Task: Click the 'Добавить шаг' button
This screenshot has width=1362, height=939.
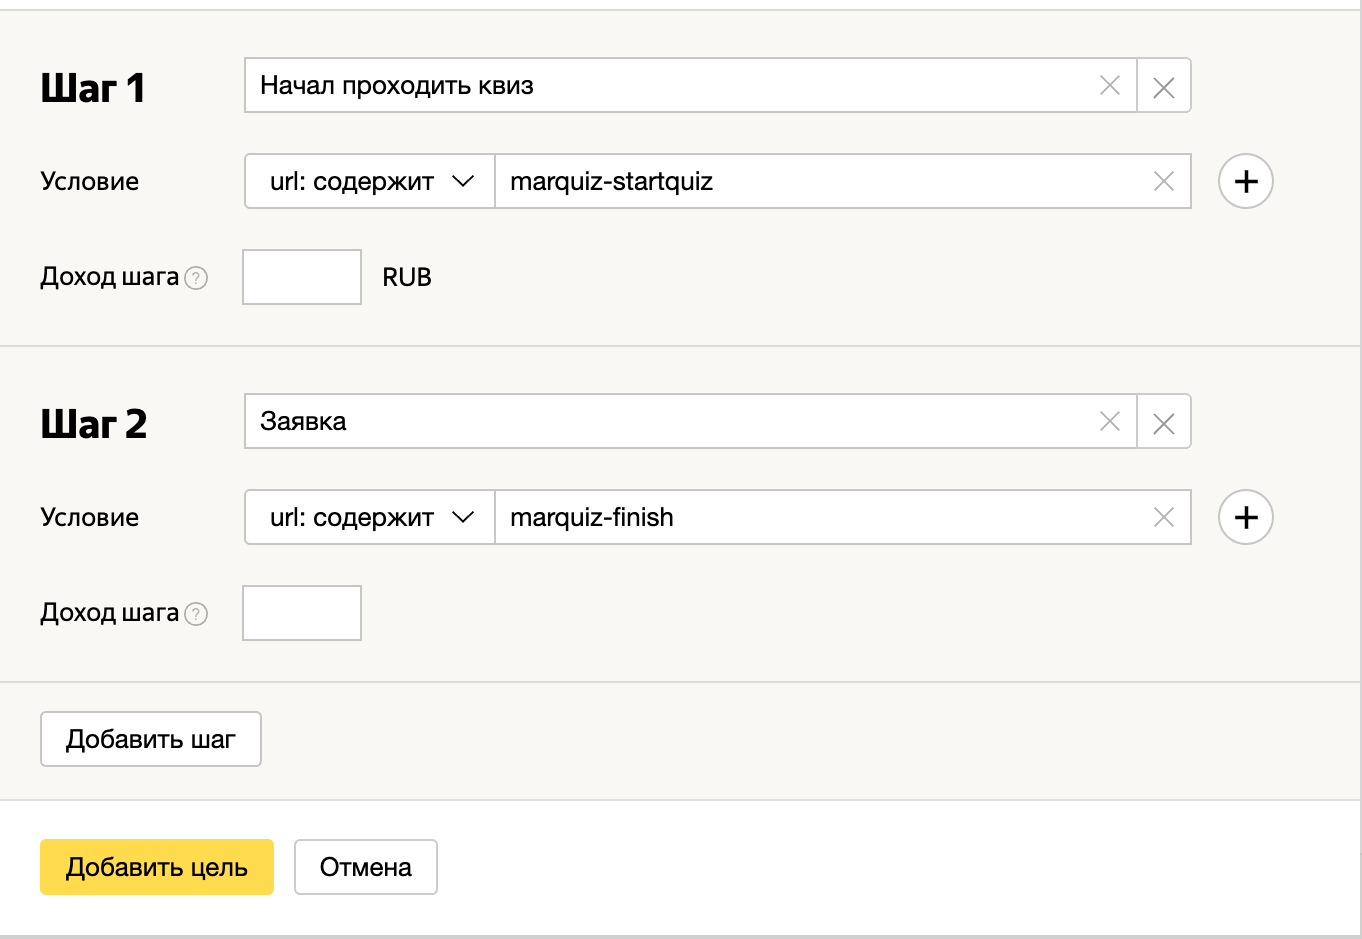Action: pyautogui.click(x=151, y=739)
